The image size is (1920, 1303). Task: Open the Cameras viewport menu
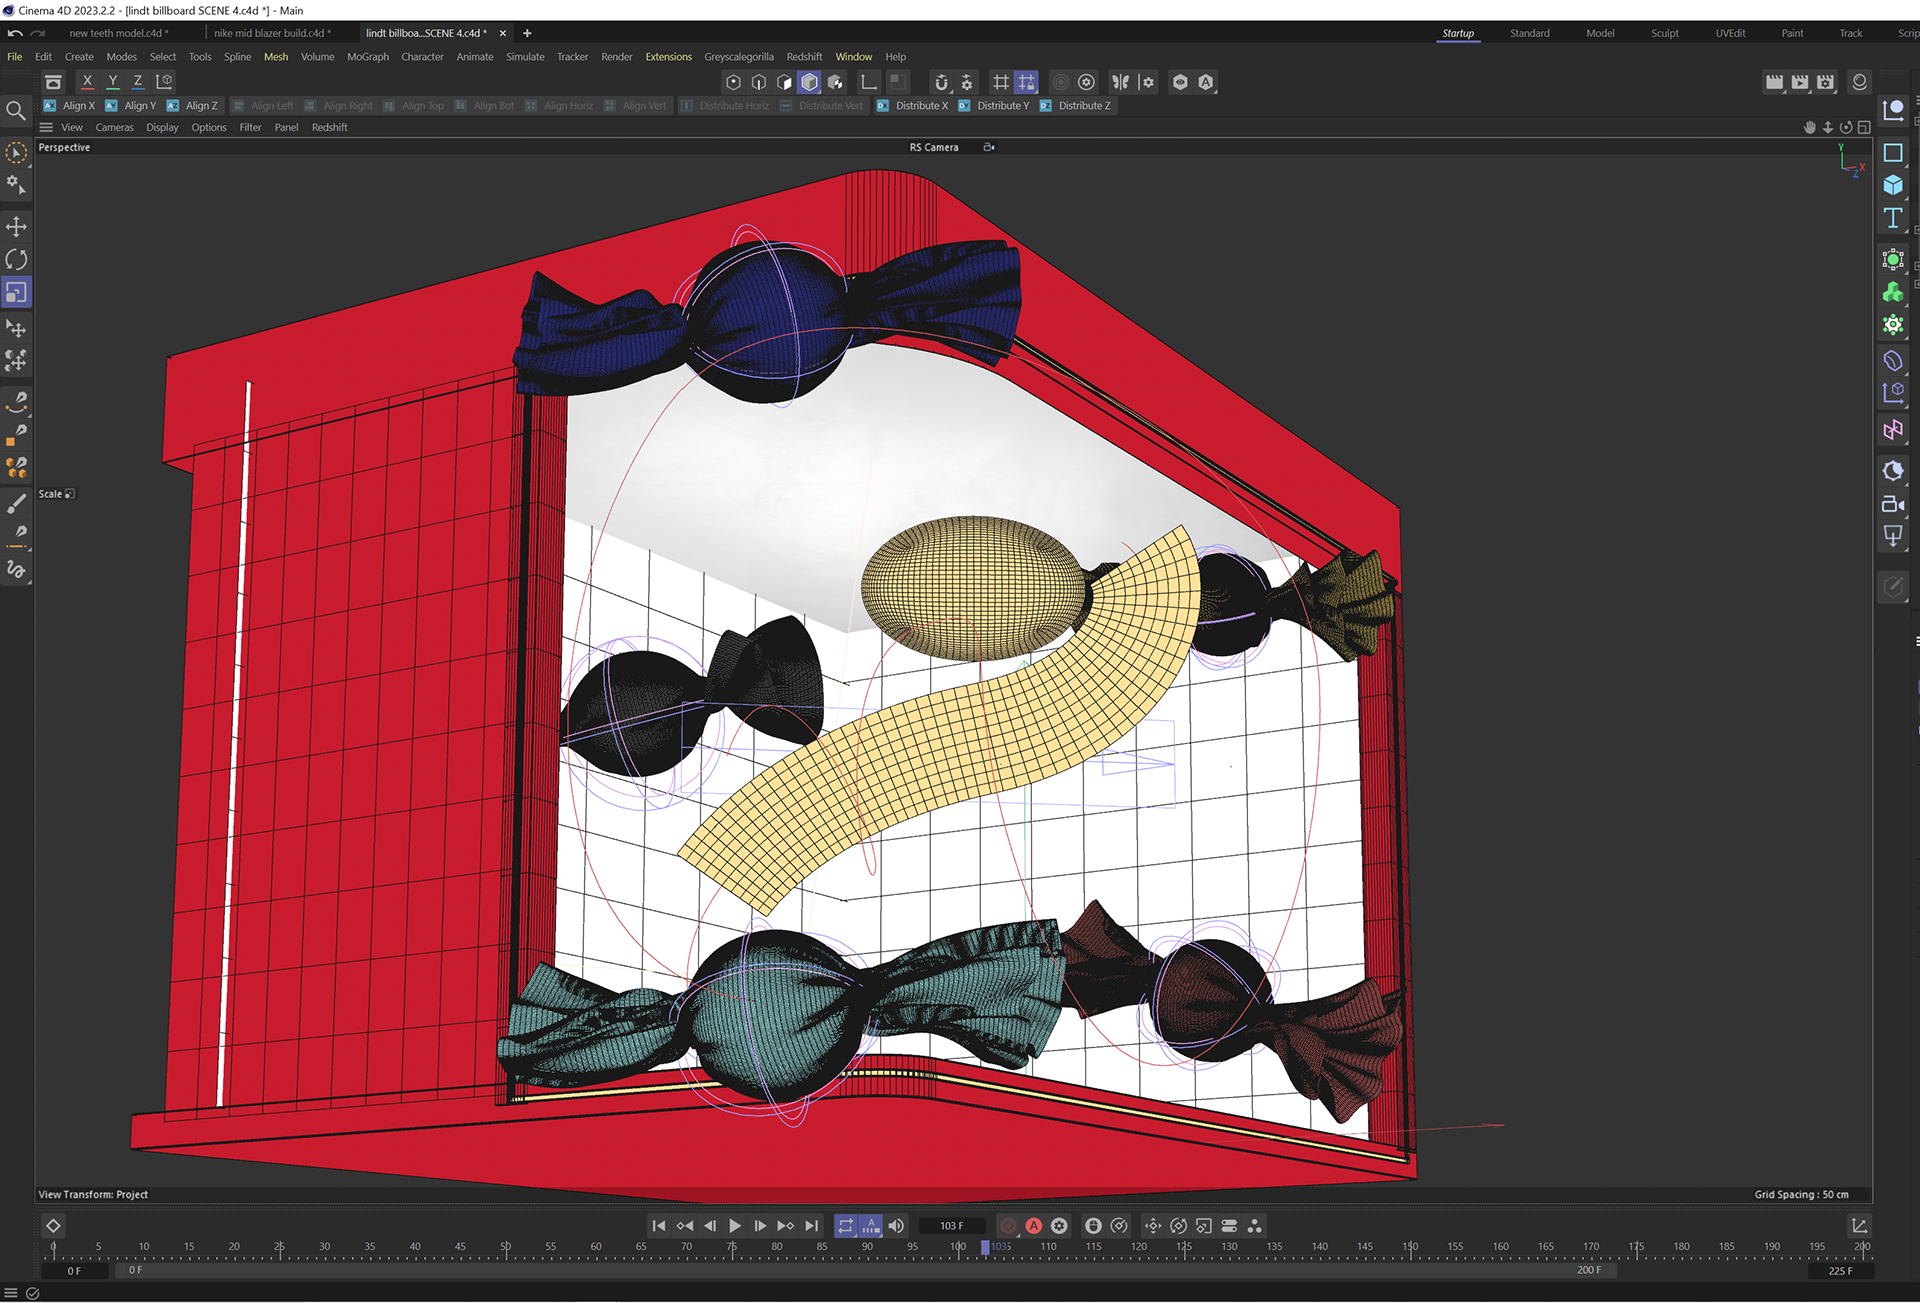click(114, 128)
